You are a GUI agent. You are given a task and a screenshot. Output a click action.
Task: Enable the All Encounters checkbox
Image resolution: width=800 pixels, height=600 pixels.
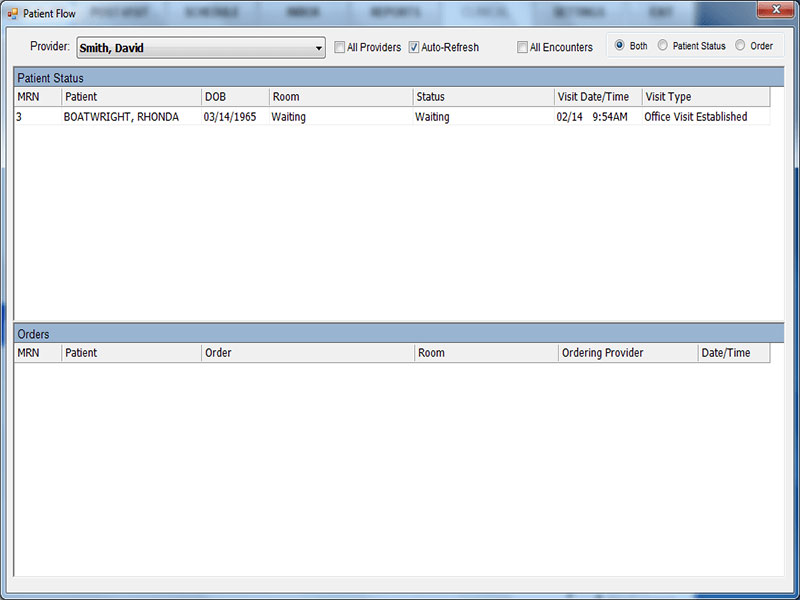click(x=522, y=47)
